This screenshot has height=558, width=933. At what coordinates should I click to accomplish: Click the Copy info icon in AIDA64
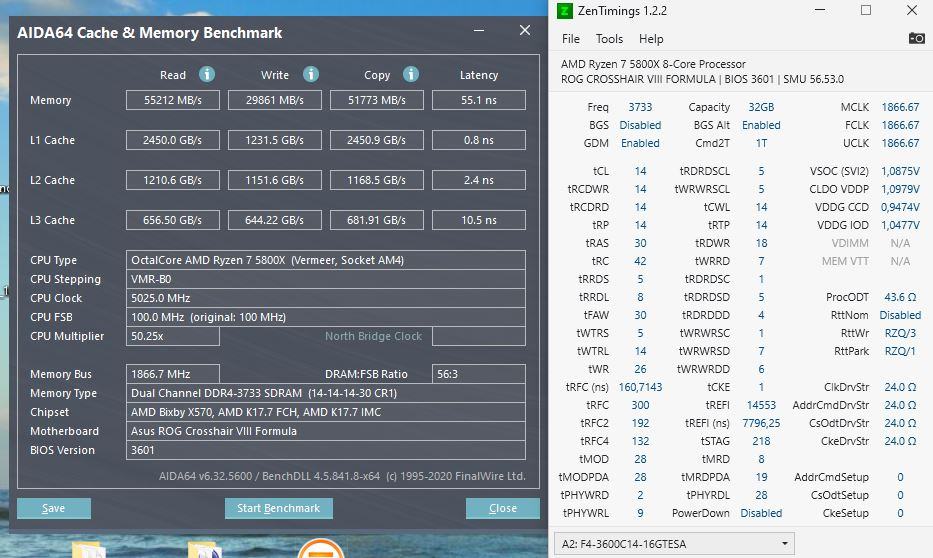click(411, 74)
